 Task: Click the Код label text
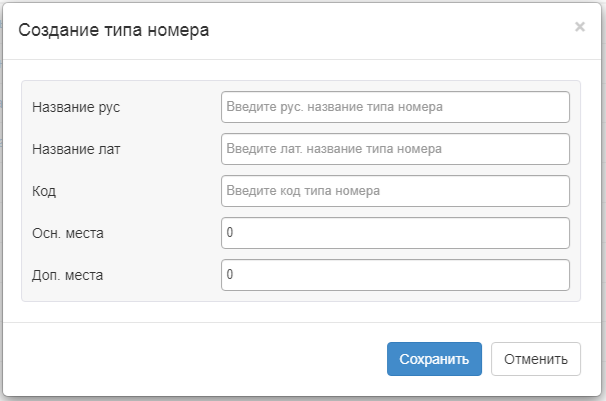tap(45, 191)
